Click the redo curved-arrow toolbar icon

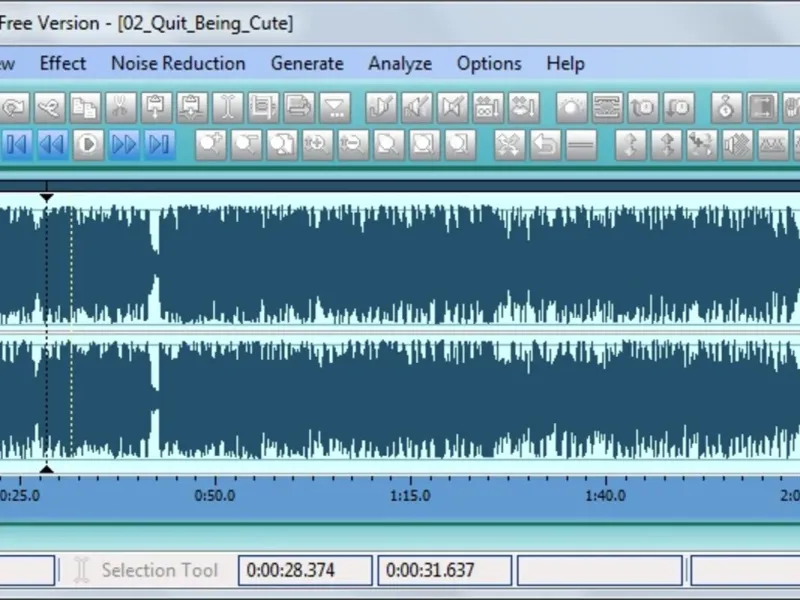tap(14, 108)
